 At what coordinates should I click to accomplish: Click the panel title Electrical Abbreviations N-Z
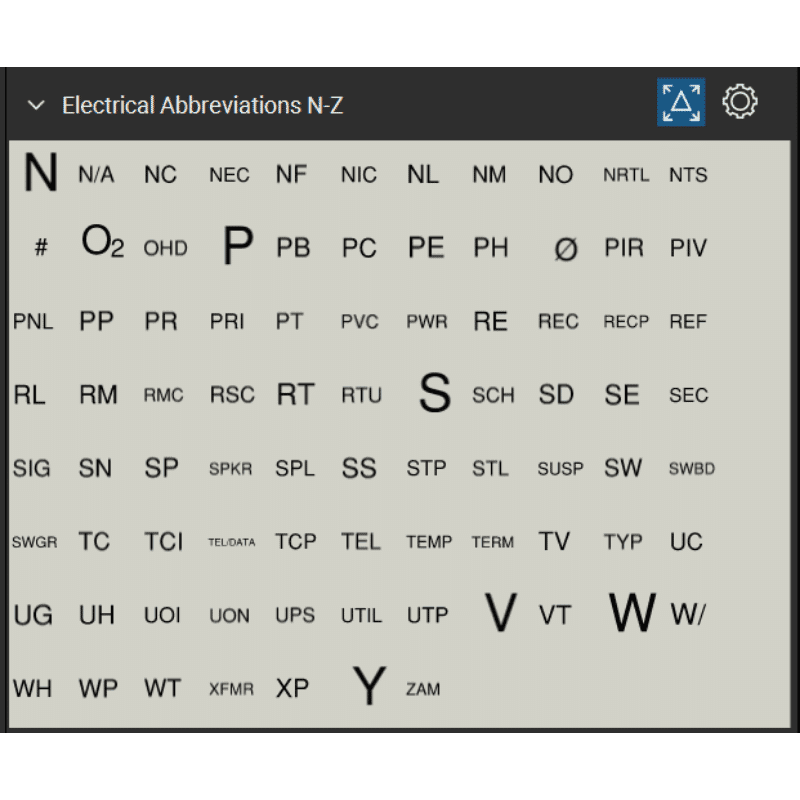(202, 105)
